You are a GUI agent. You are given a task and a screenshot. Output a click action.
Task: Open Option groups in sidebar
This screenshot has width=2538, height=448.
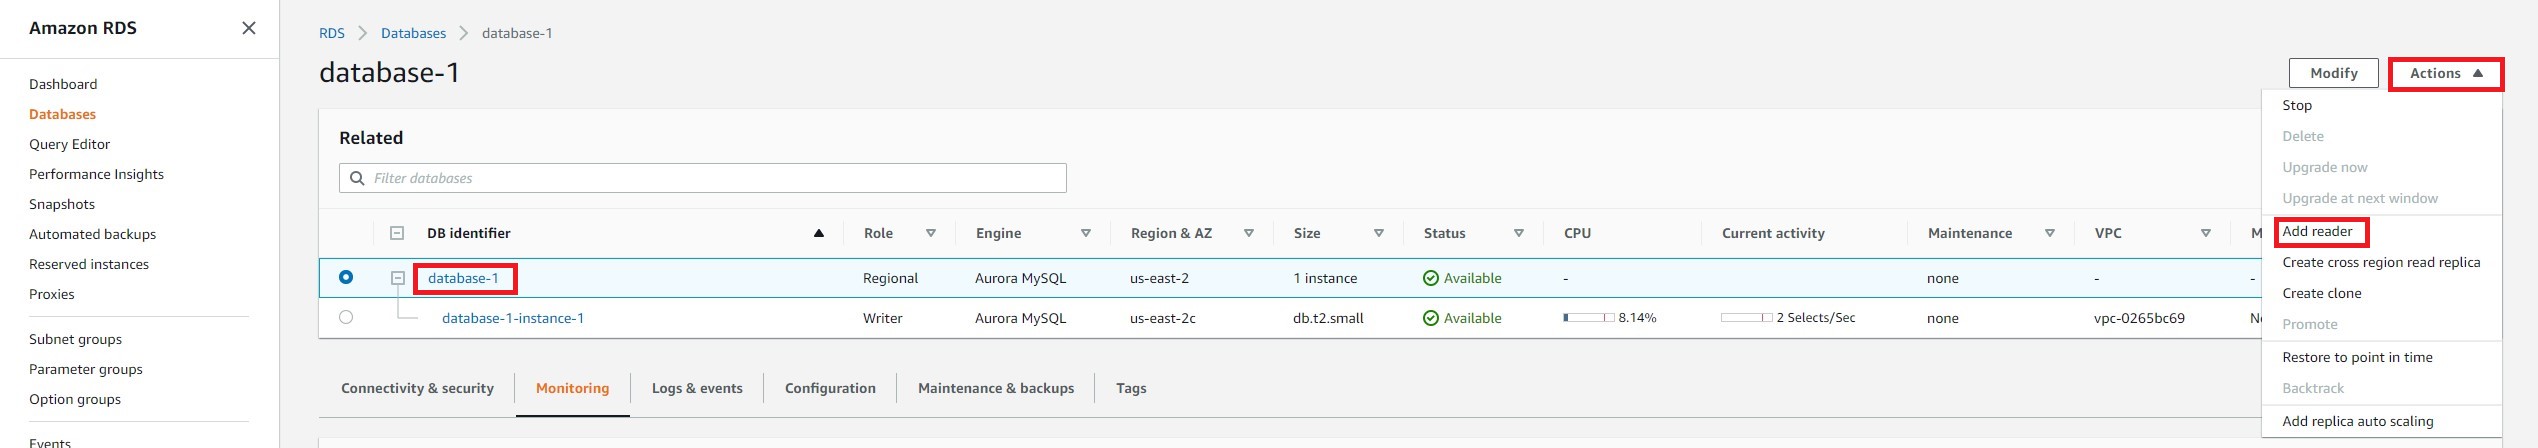tap(75, 399)
